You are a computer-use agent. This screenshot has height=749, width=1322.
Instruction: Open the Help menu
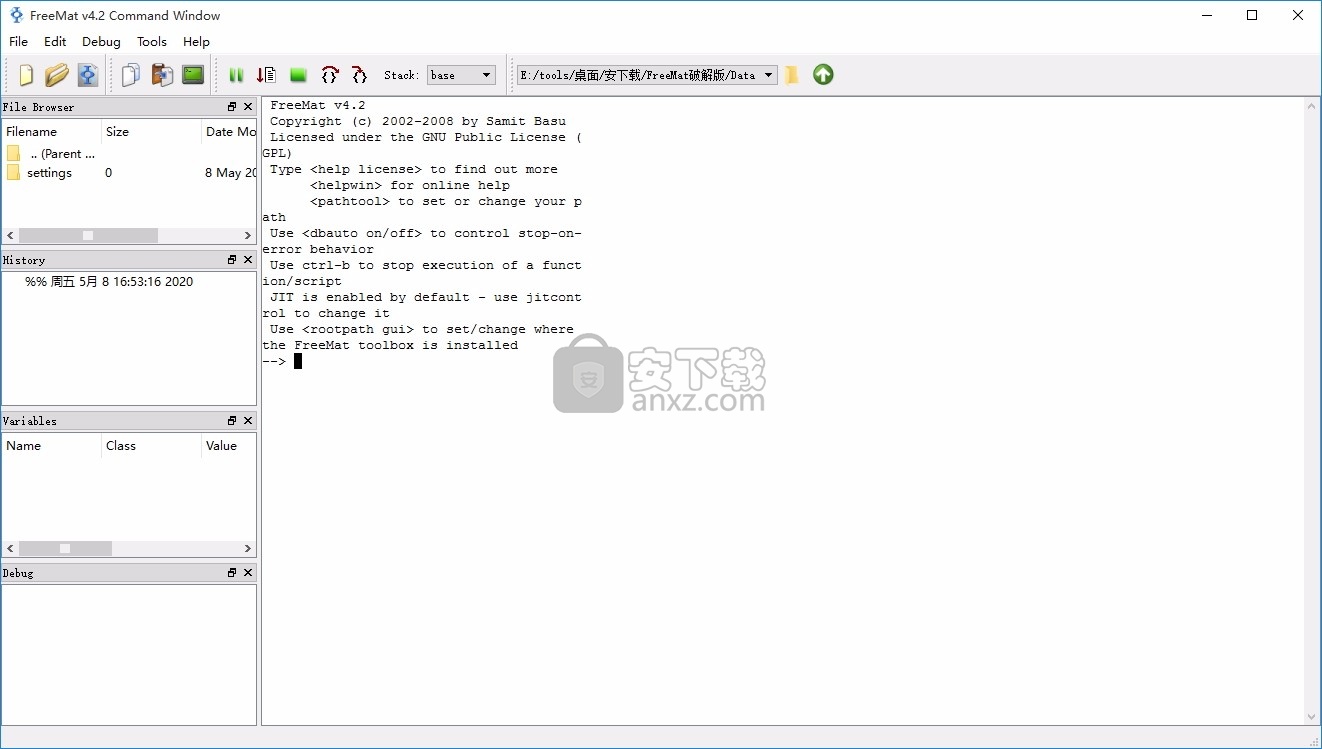(196, 41)
